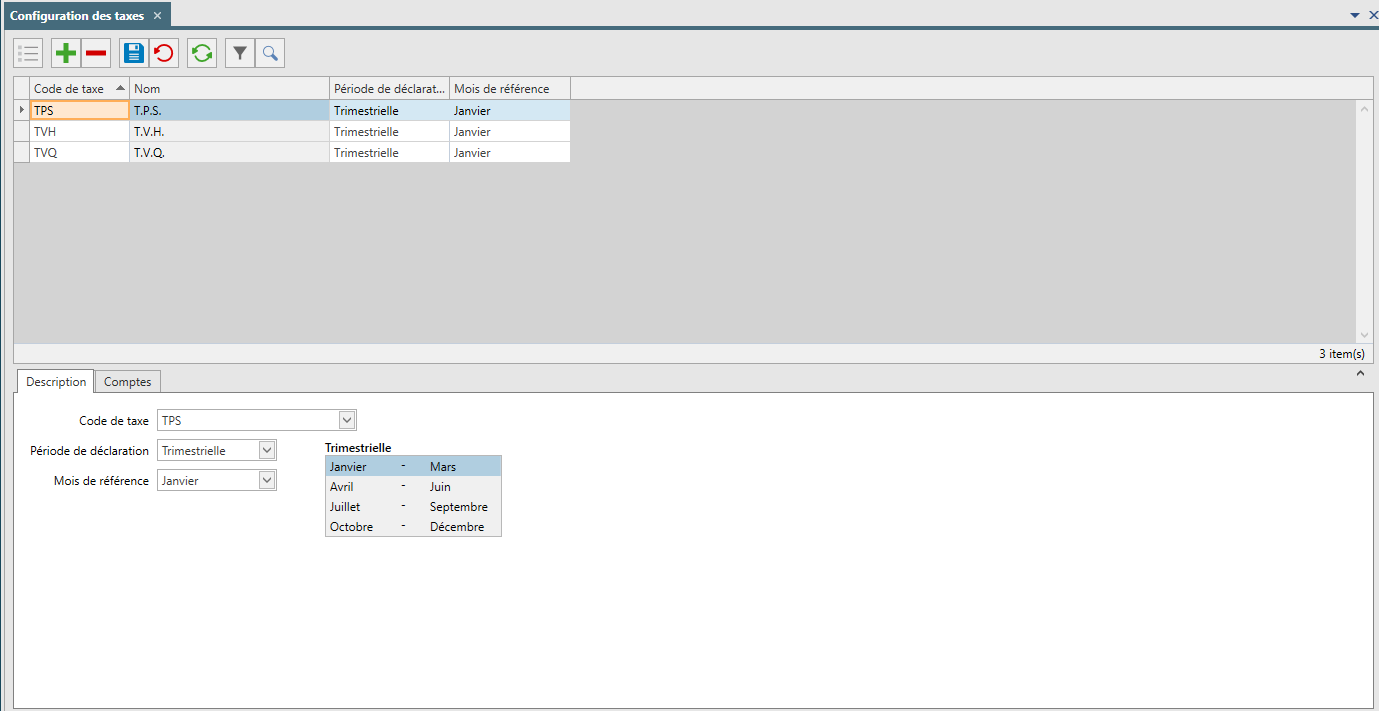
Task: Save changes with the blue diskette icon
Action: tap(134, 53)
